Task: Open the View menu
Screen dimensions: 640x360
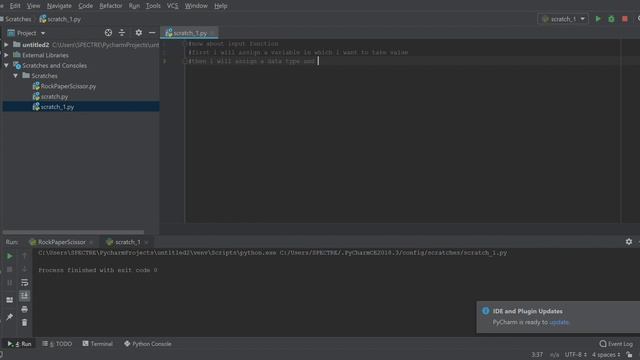Action: 33,6
